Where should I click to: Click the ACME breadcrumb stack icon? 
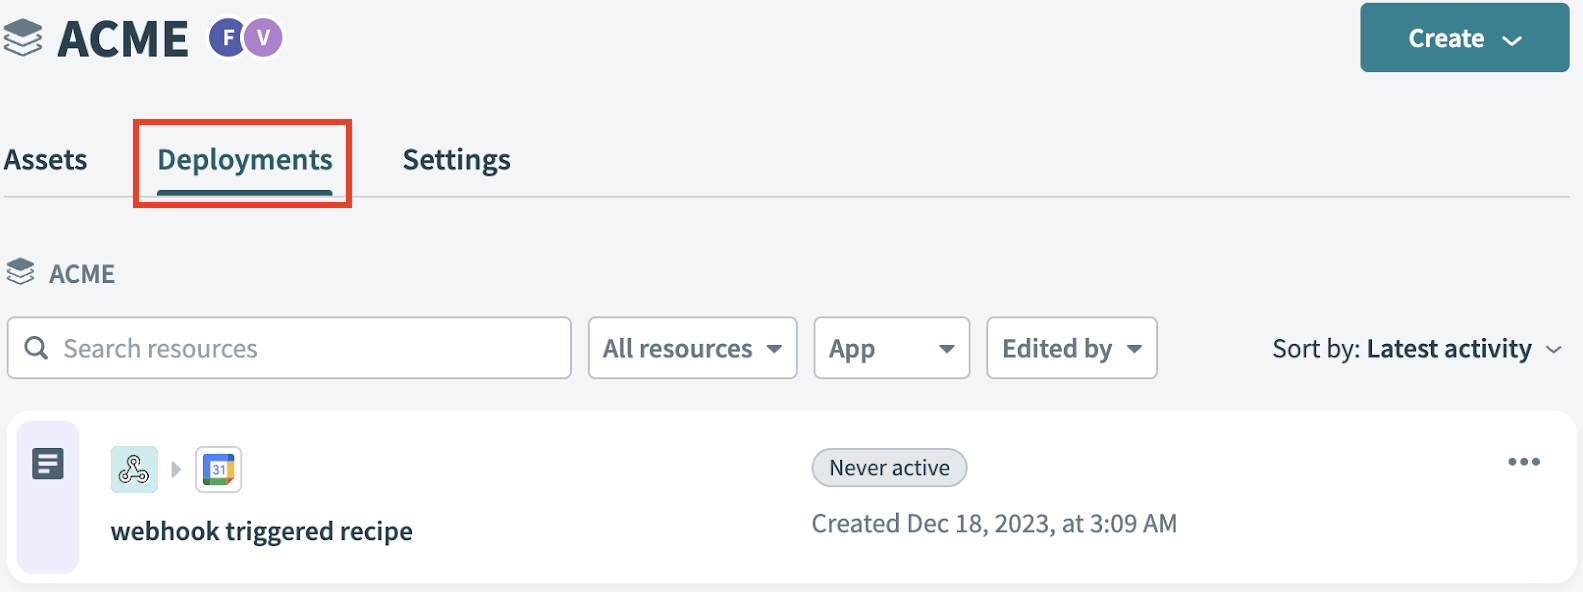click(21, 272)
